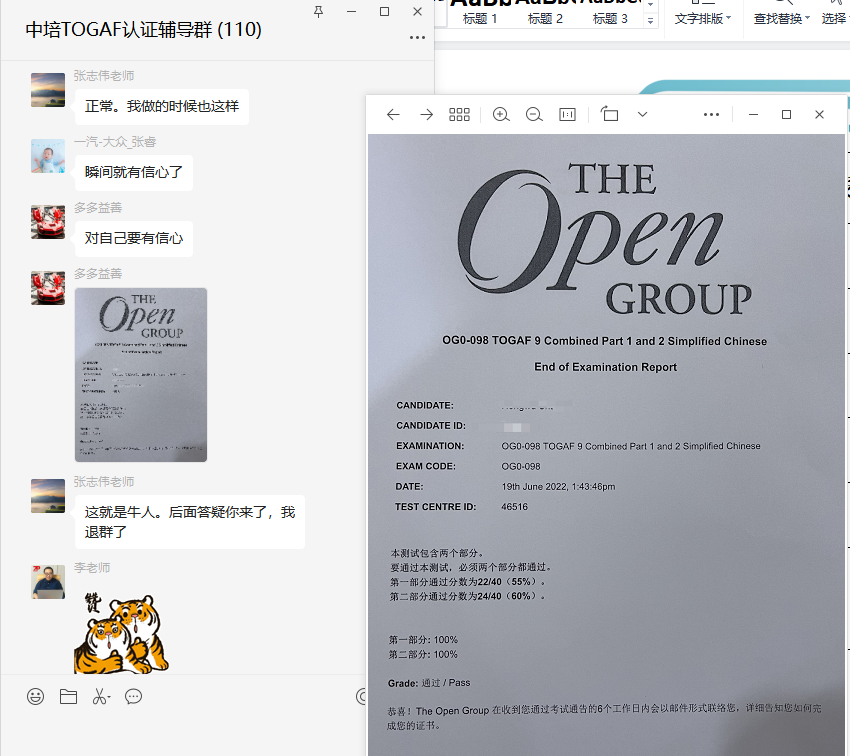Viewport: 850px width, 756px height.
Task: Open the Open Group certificate thumbnail in chat
Action: click(141, 374)
